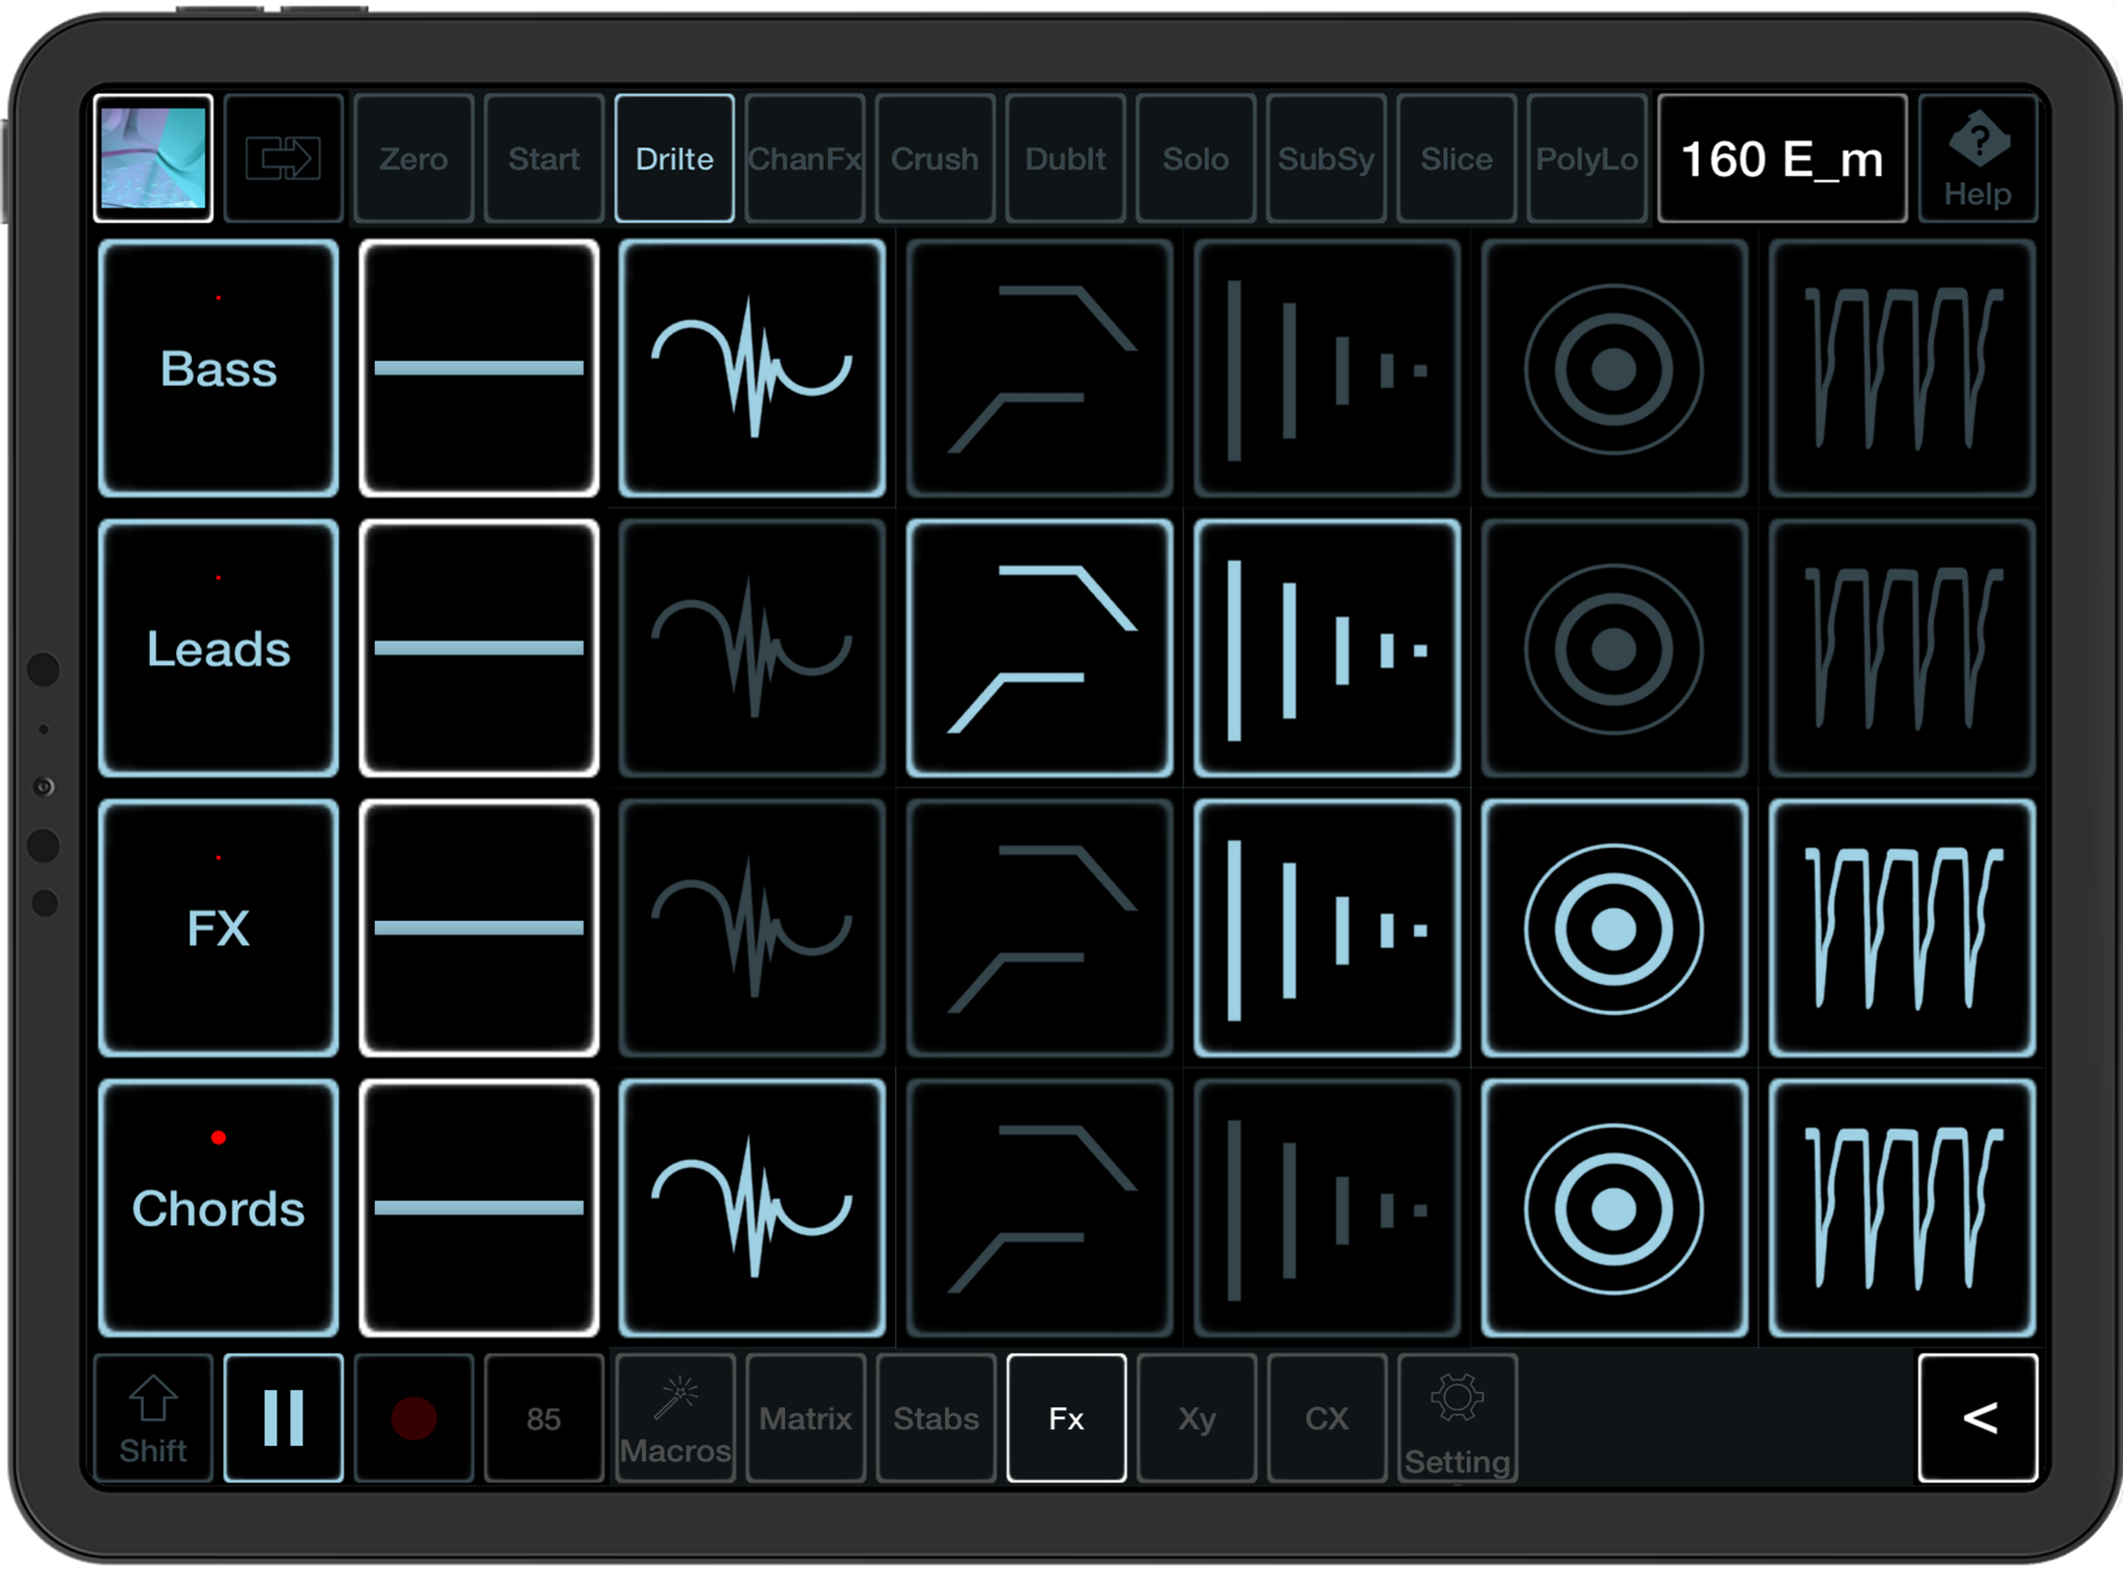
Task: Enable the Leads row filter effect
Action: 1040,648
